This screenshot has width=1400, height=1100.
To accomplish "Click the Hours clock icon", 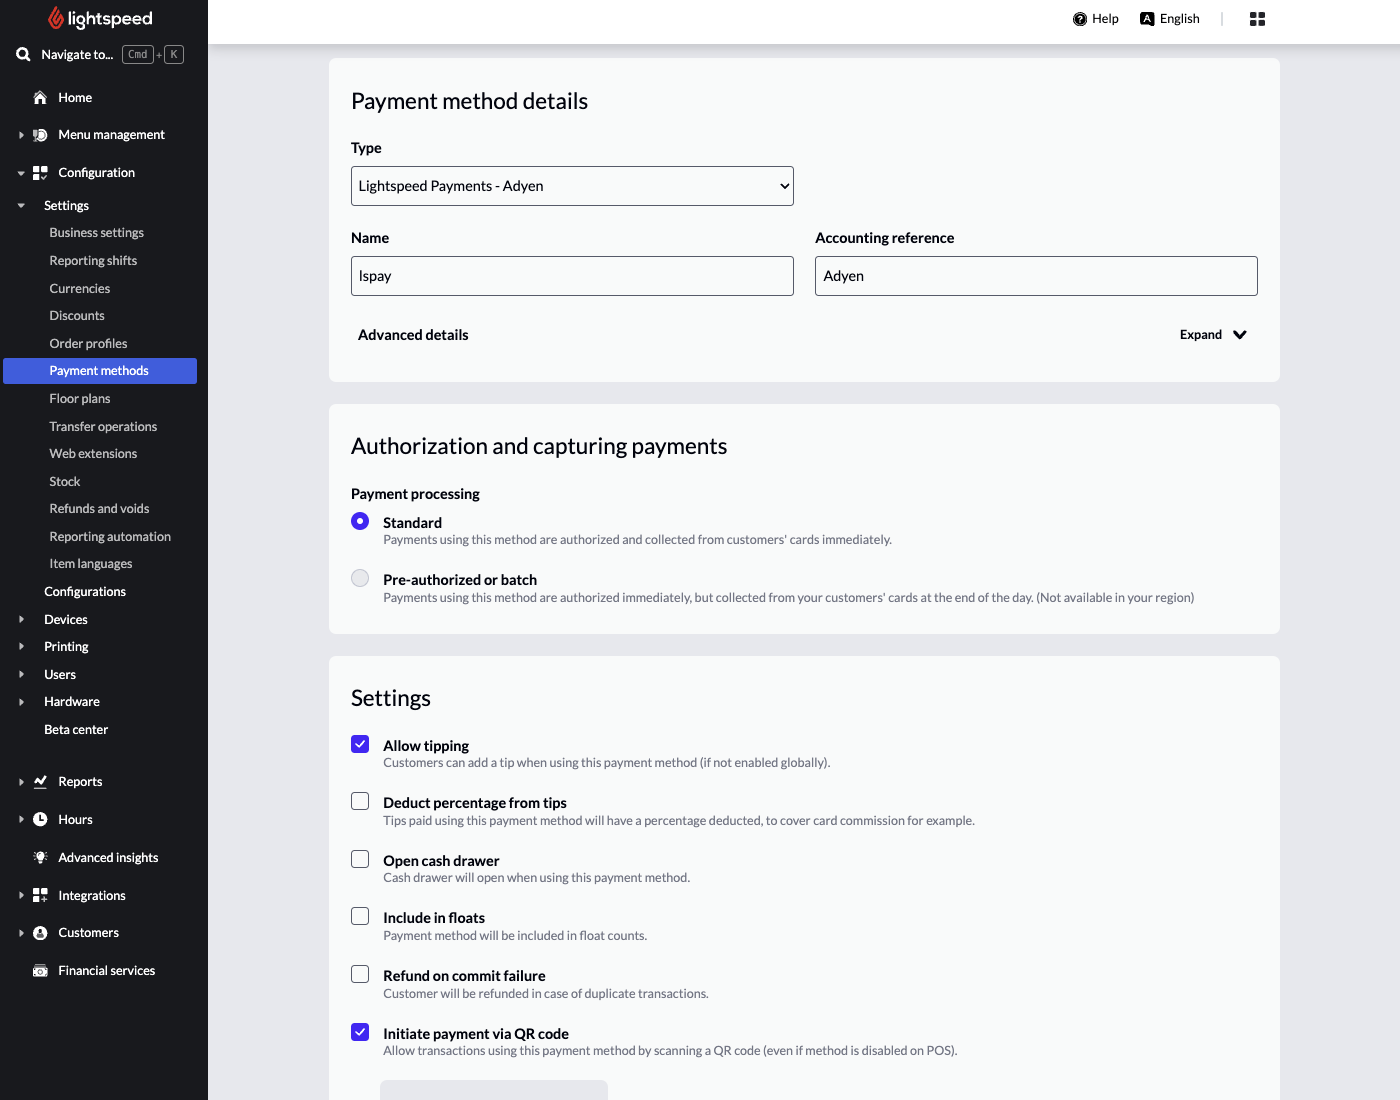I will (40, 819).
